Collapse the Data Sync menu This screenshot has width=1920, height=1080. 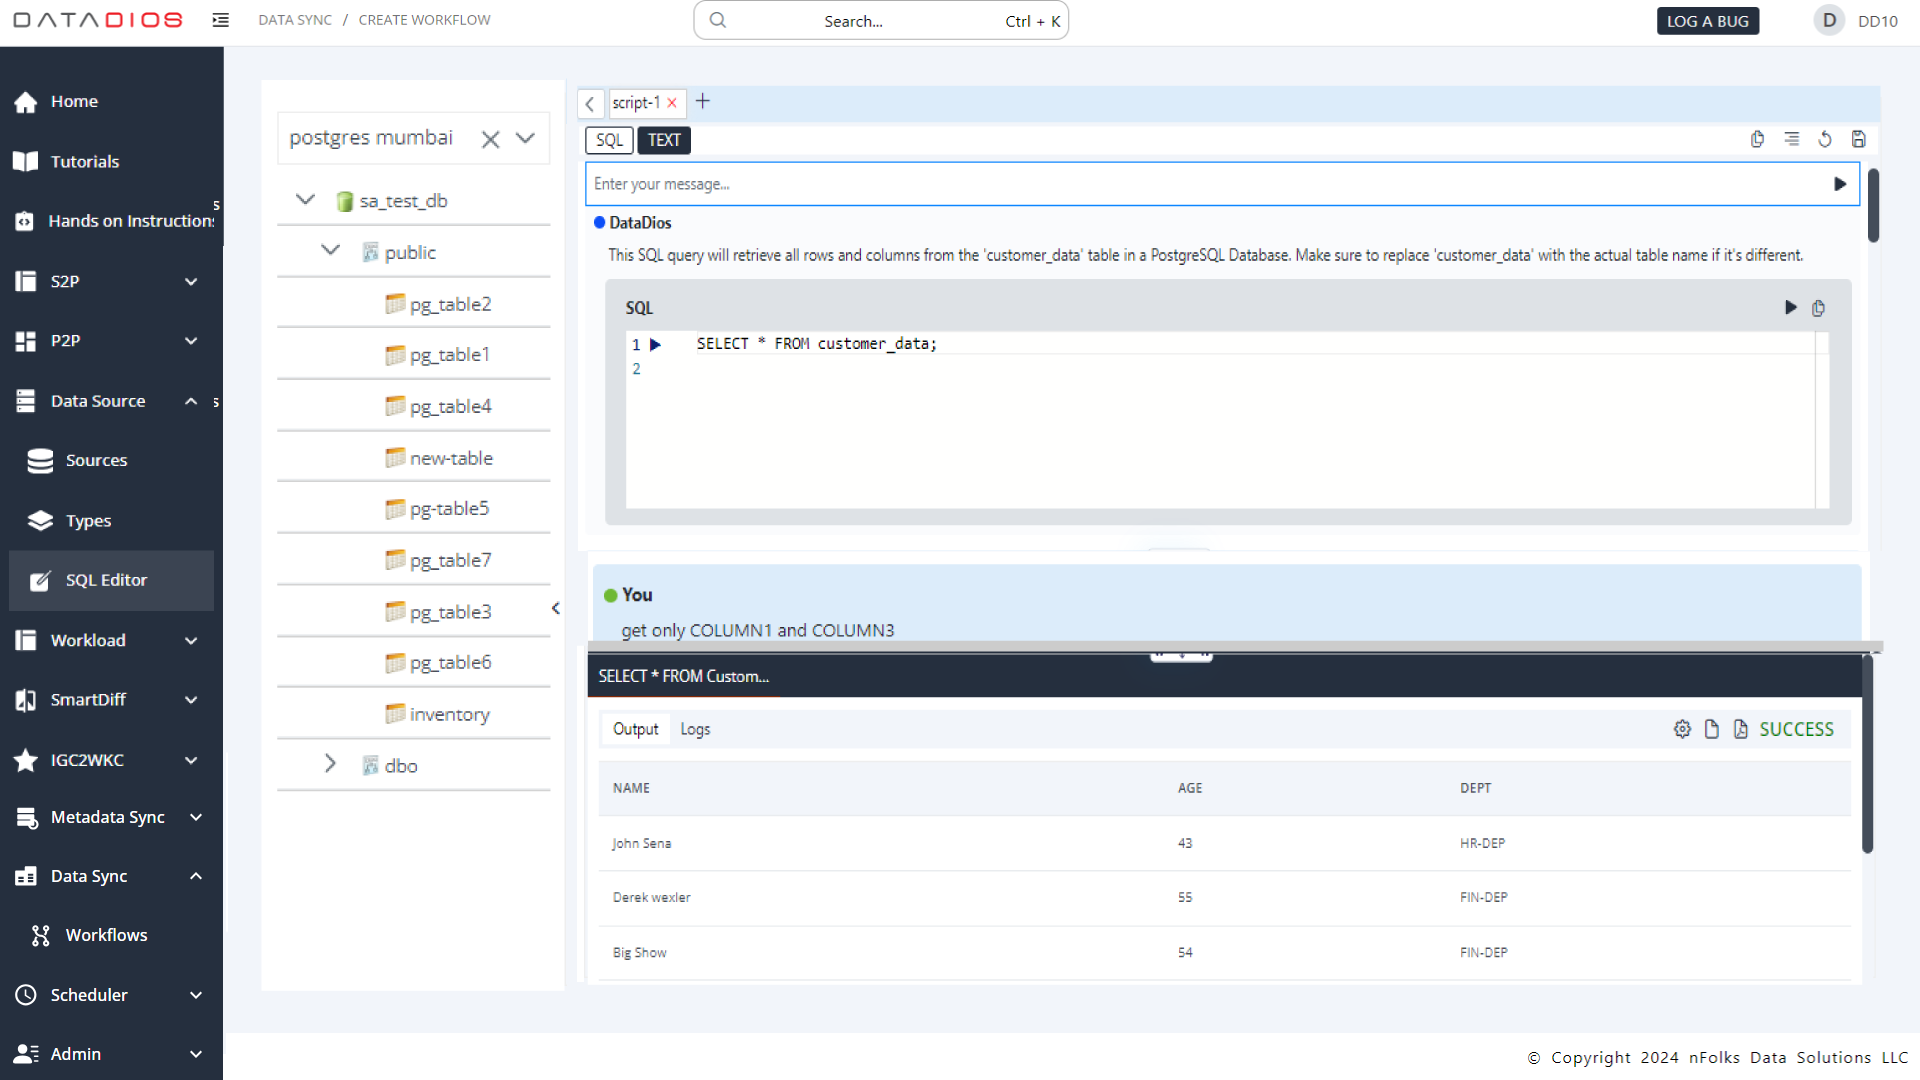tap(196, 876)
